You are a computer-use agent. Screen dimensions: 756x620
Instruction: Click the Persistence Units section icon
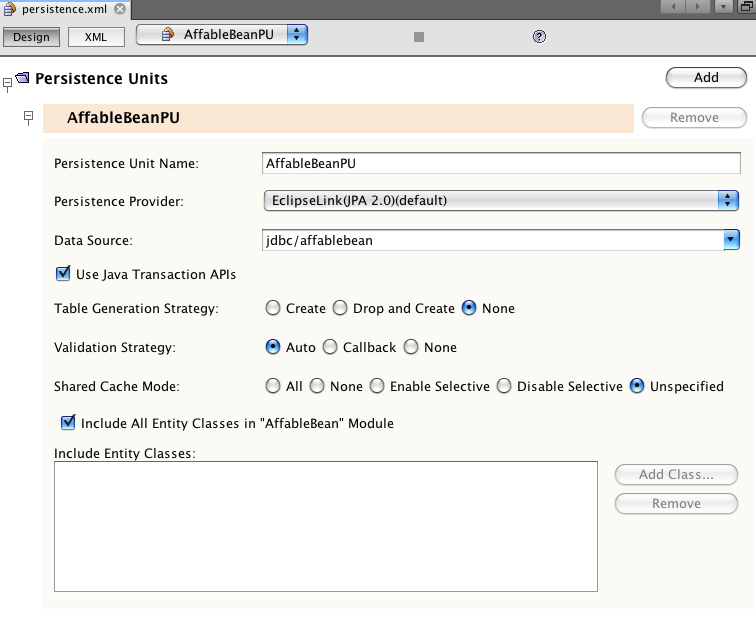coord(23,78)
